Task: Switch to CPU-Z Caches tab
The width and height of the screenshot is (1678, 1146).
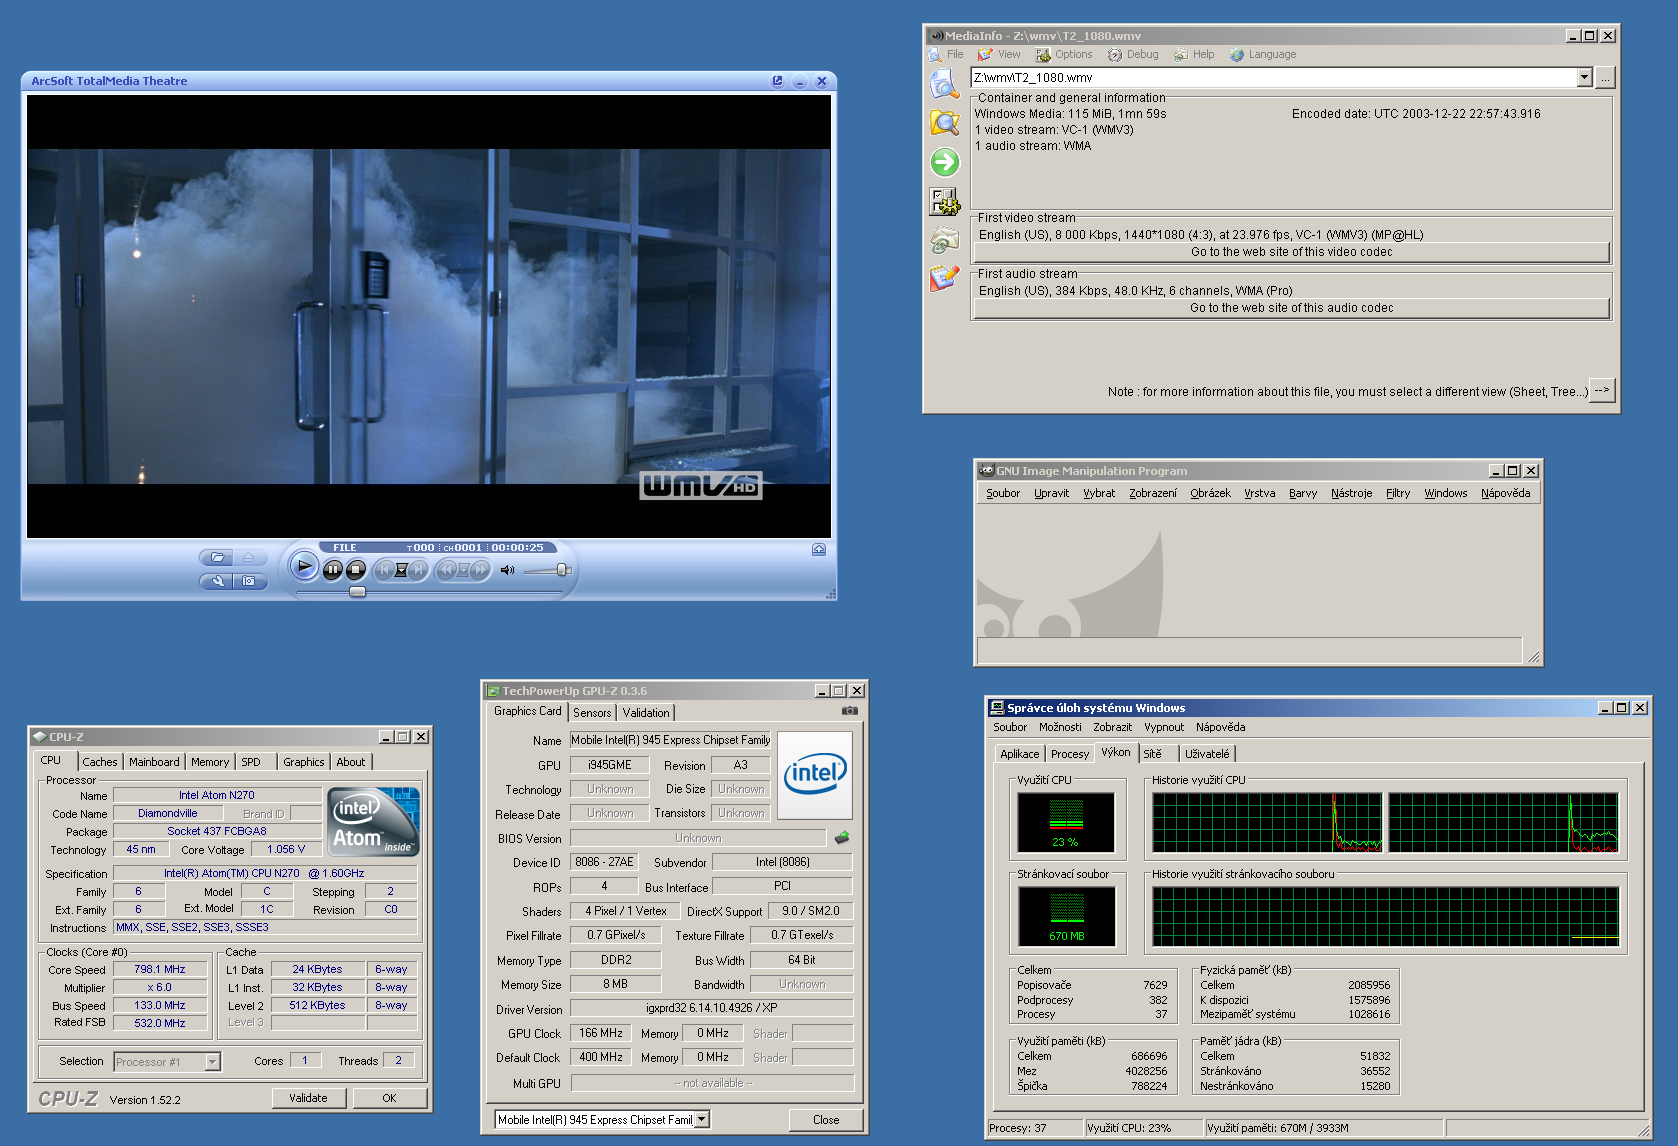Action: pyautogui.click(x=100, y=762)
